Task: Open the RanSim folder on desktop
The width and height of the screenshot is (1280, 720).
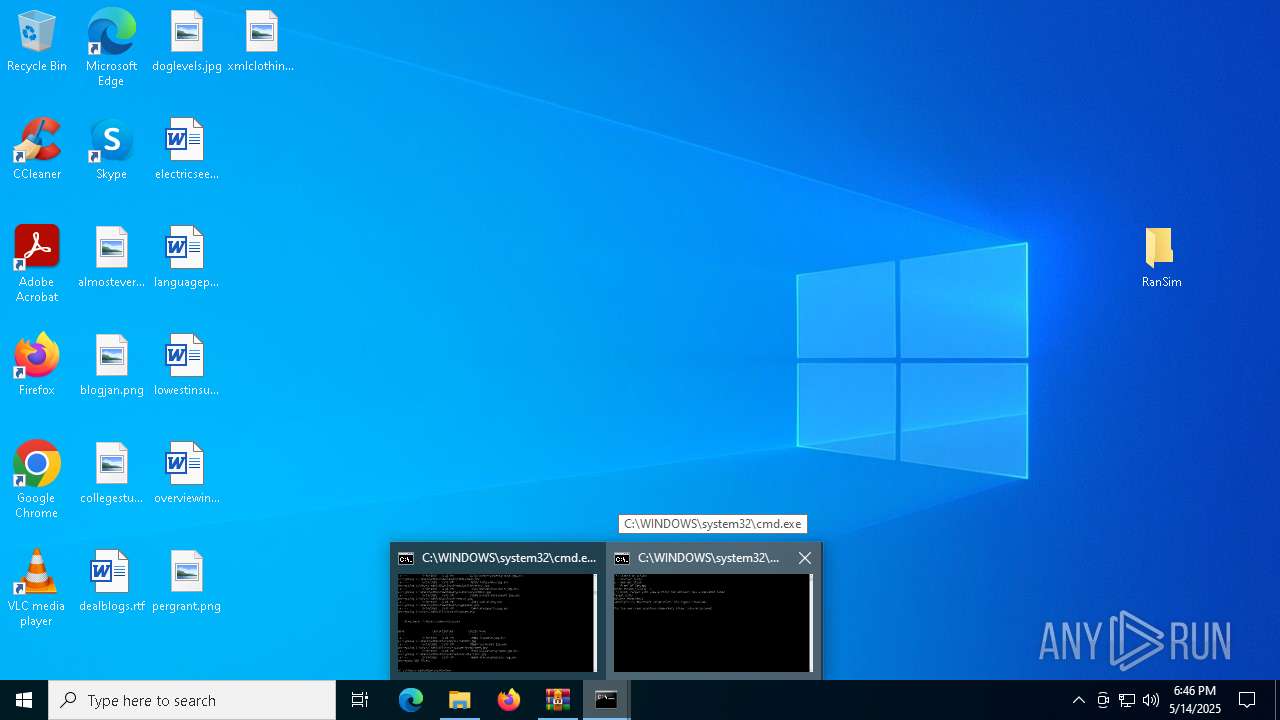Action: (x=1161, y=258)
